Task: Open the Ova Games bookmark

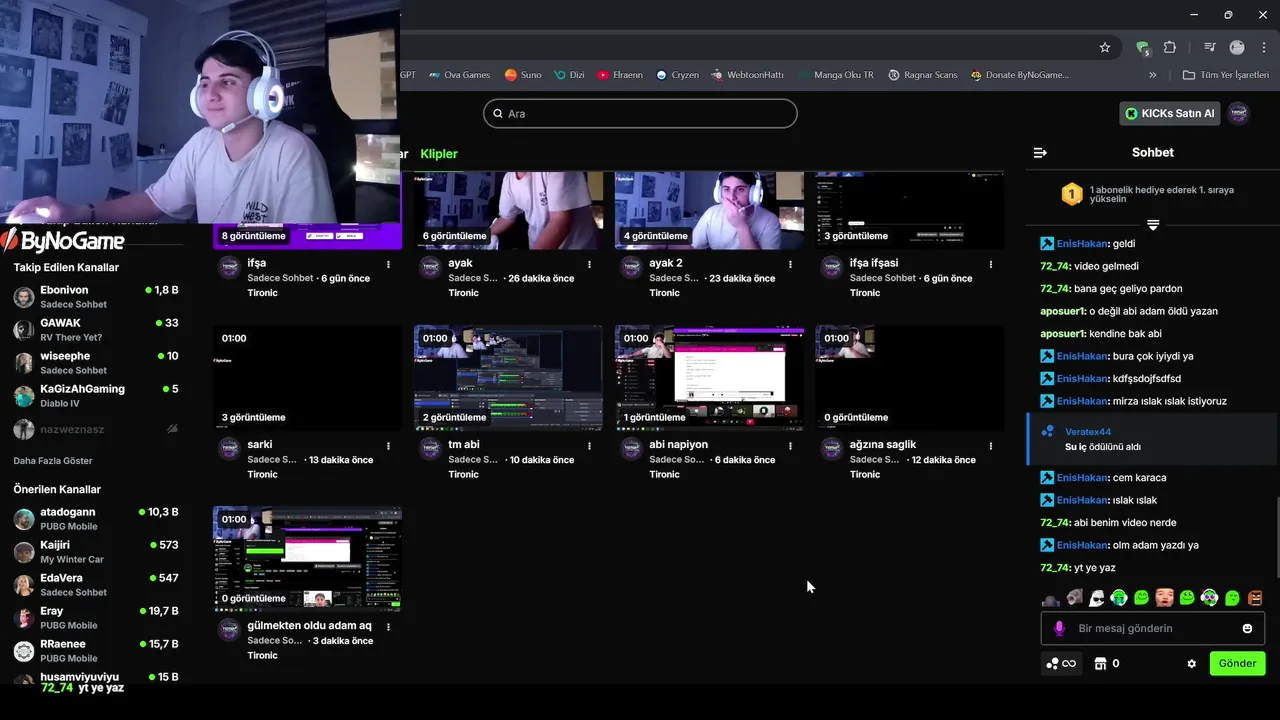Action: tap(459, 75)
